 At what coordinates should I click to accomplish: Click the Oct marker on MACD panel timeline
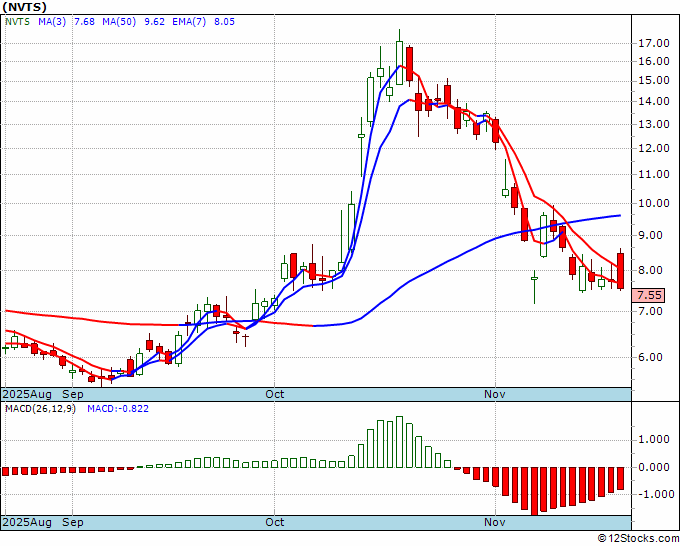[275, 522]
